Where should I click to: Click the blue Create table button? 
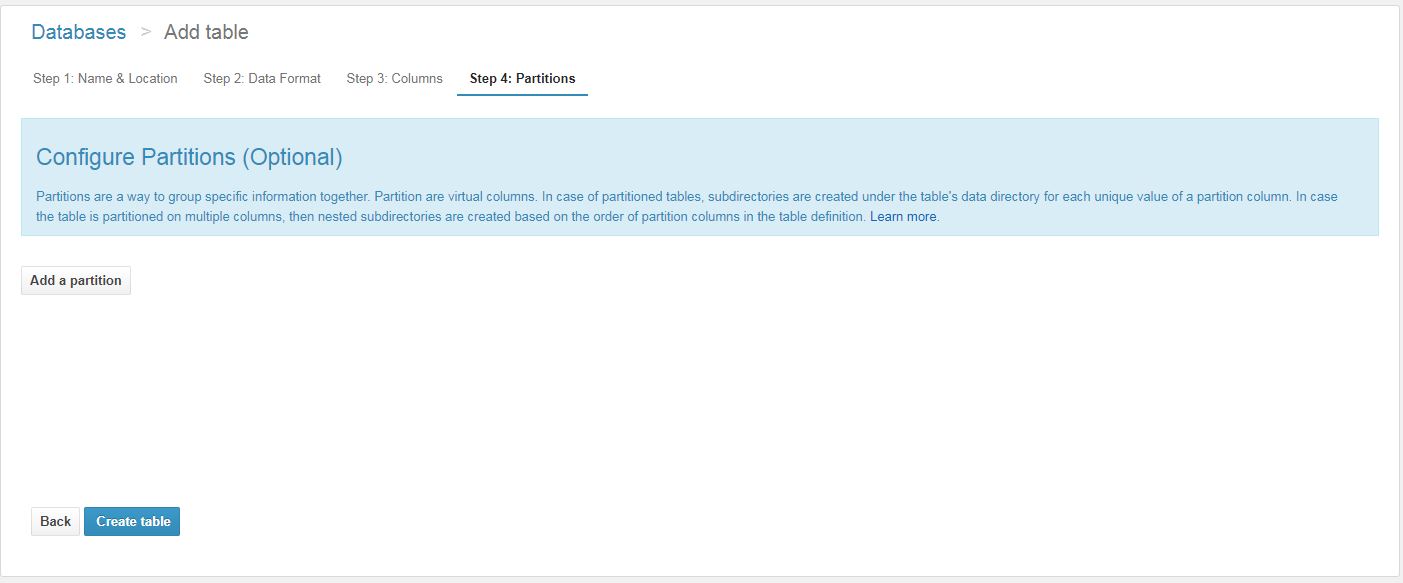pos(132,521)
